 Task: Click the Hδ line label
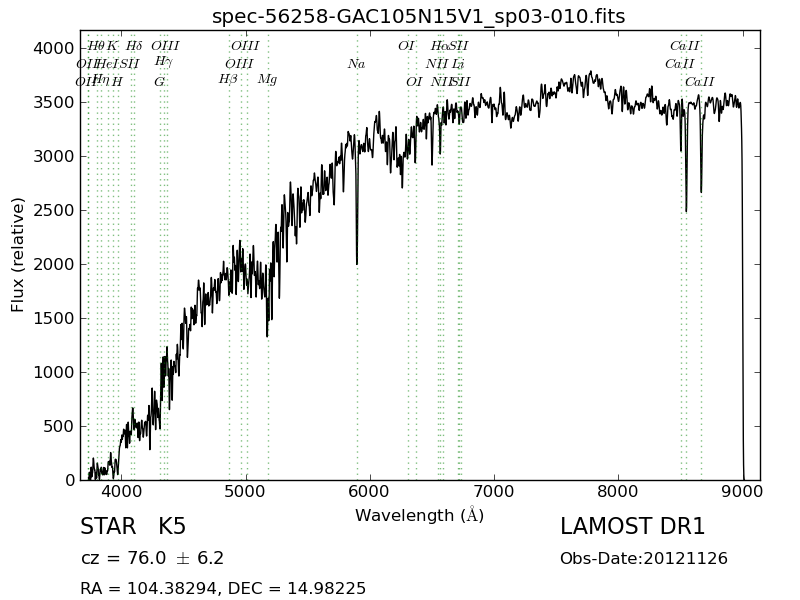pos(134,46)
